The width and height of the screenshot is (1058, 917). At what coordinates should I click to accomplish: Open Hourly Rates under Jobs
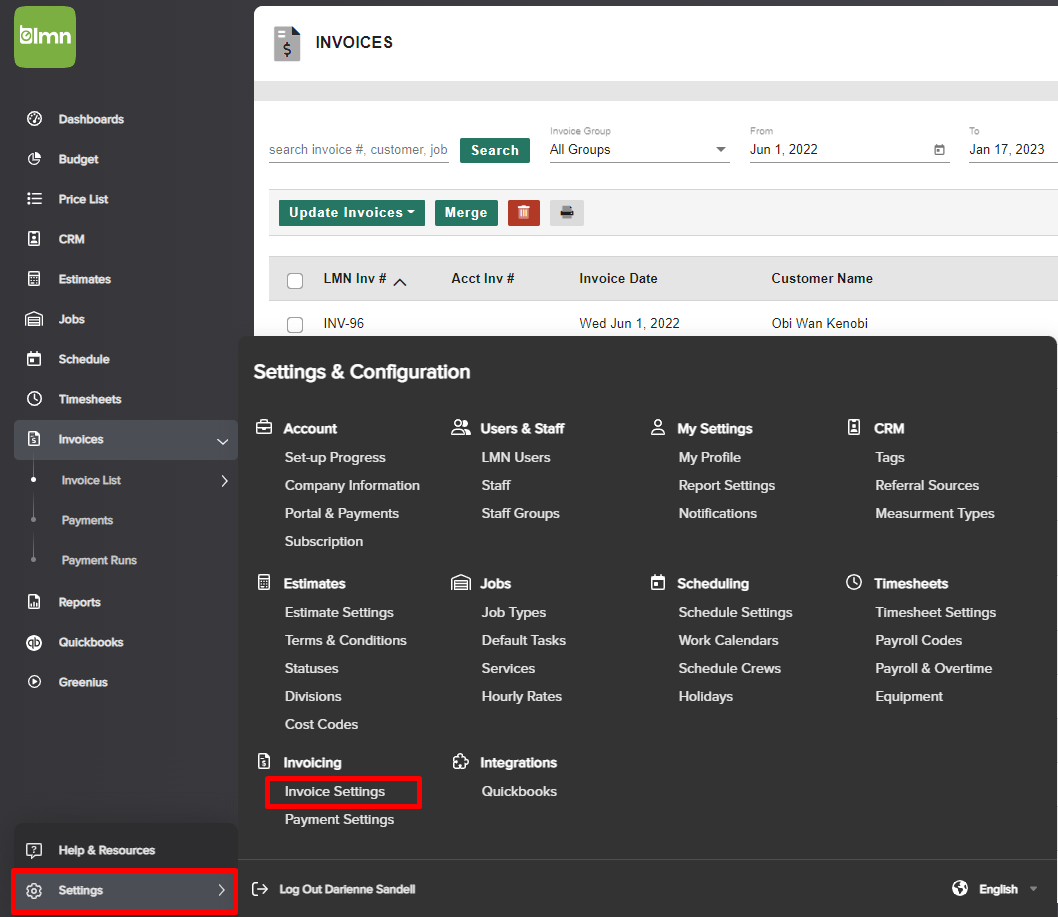coord(522,696)
